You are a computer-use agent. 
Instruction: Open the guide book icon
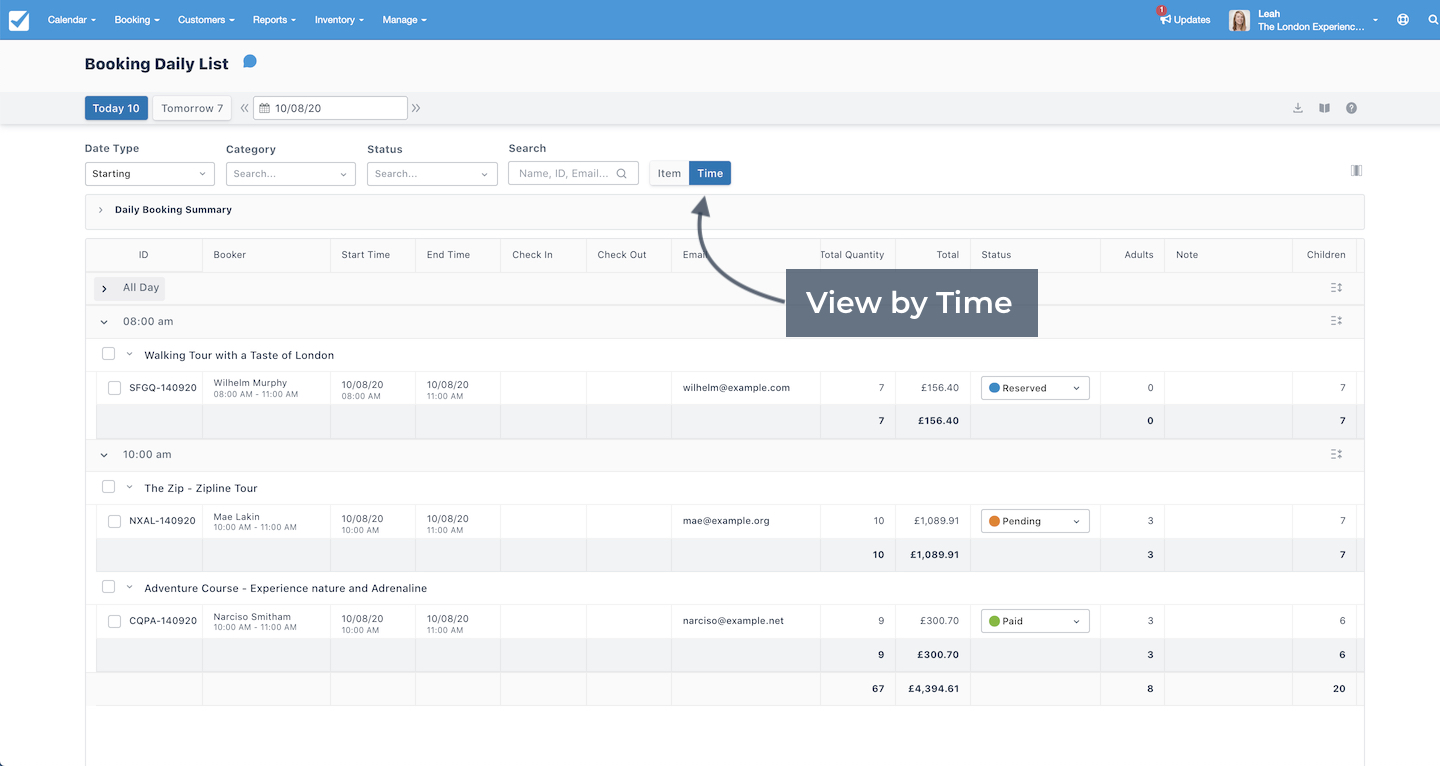point(1324,108)
